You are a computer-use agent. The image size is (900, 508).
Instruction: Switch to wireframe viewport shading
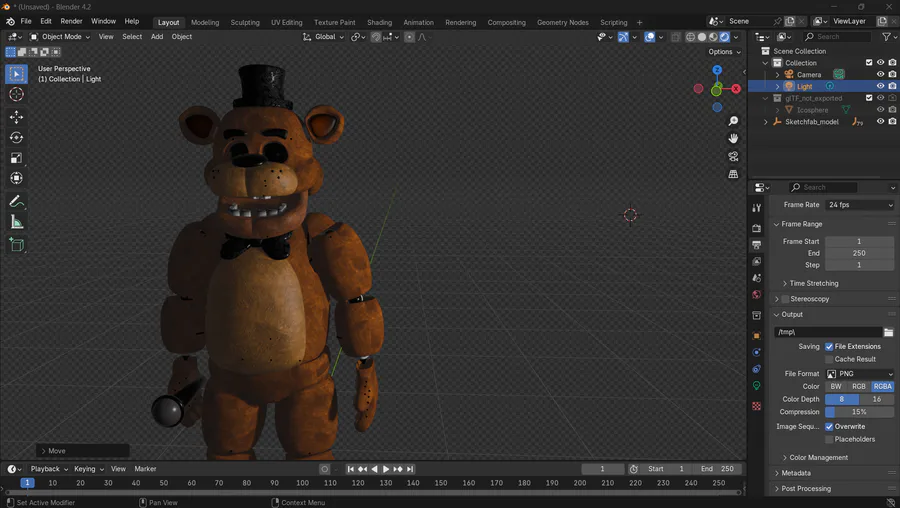point(690,37)
